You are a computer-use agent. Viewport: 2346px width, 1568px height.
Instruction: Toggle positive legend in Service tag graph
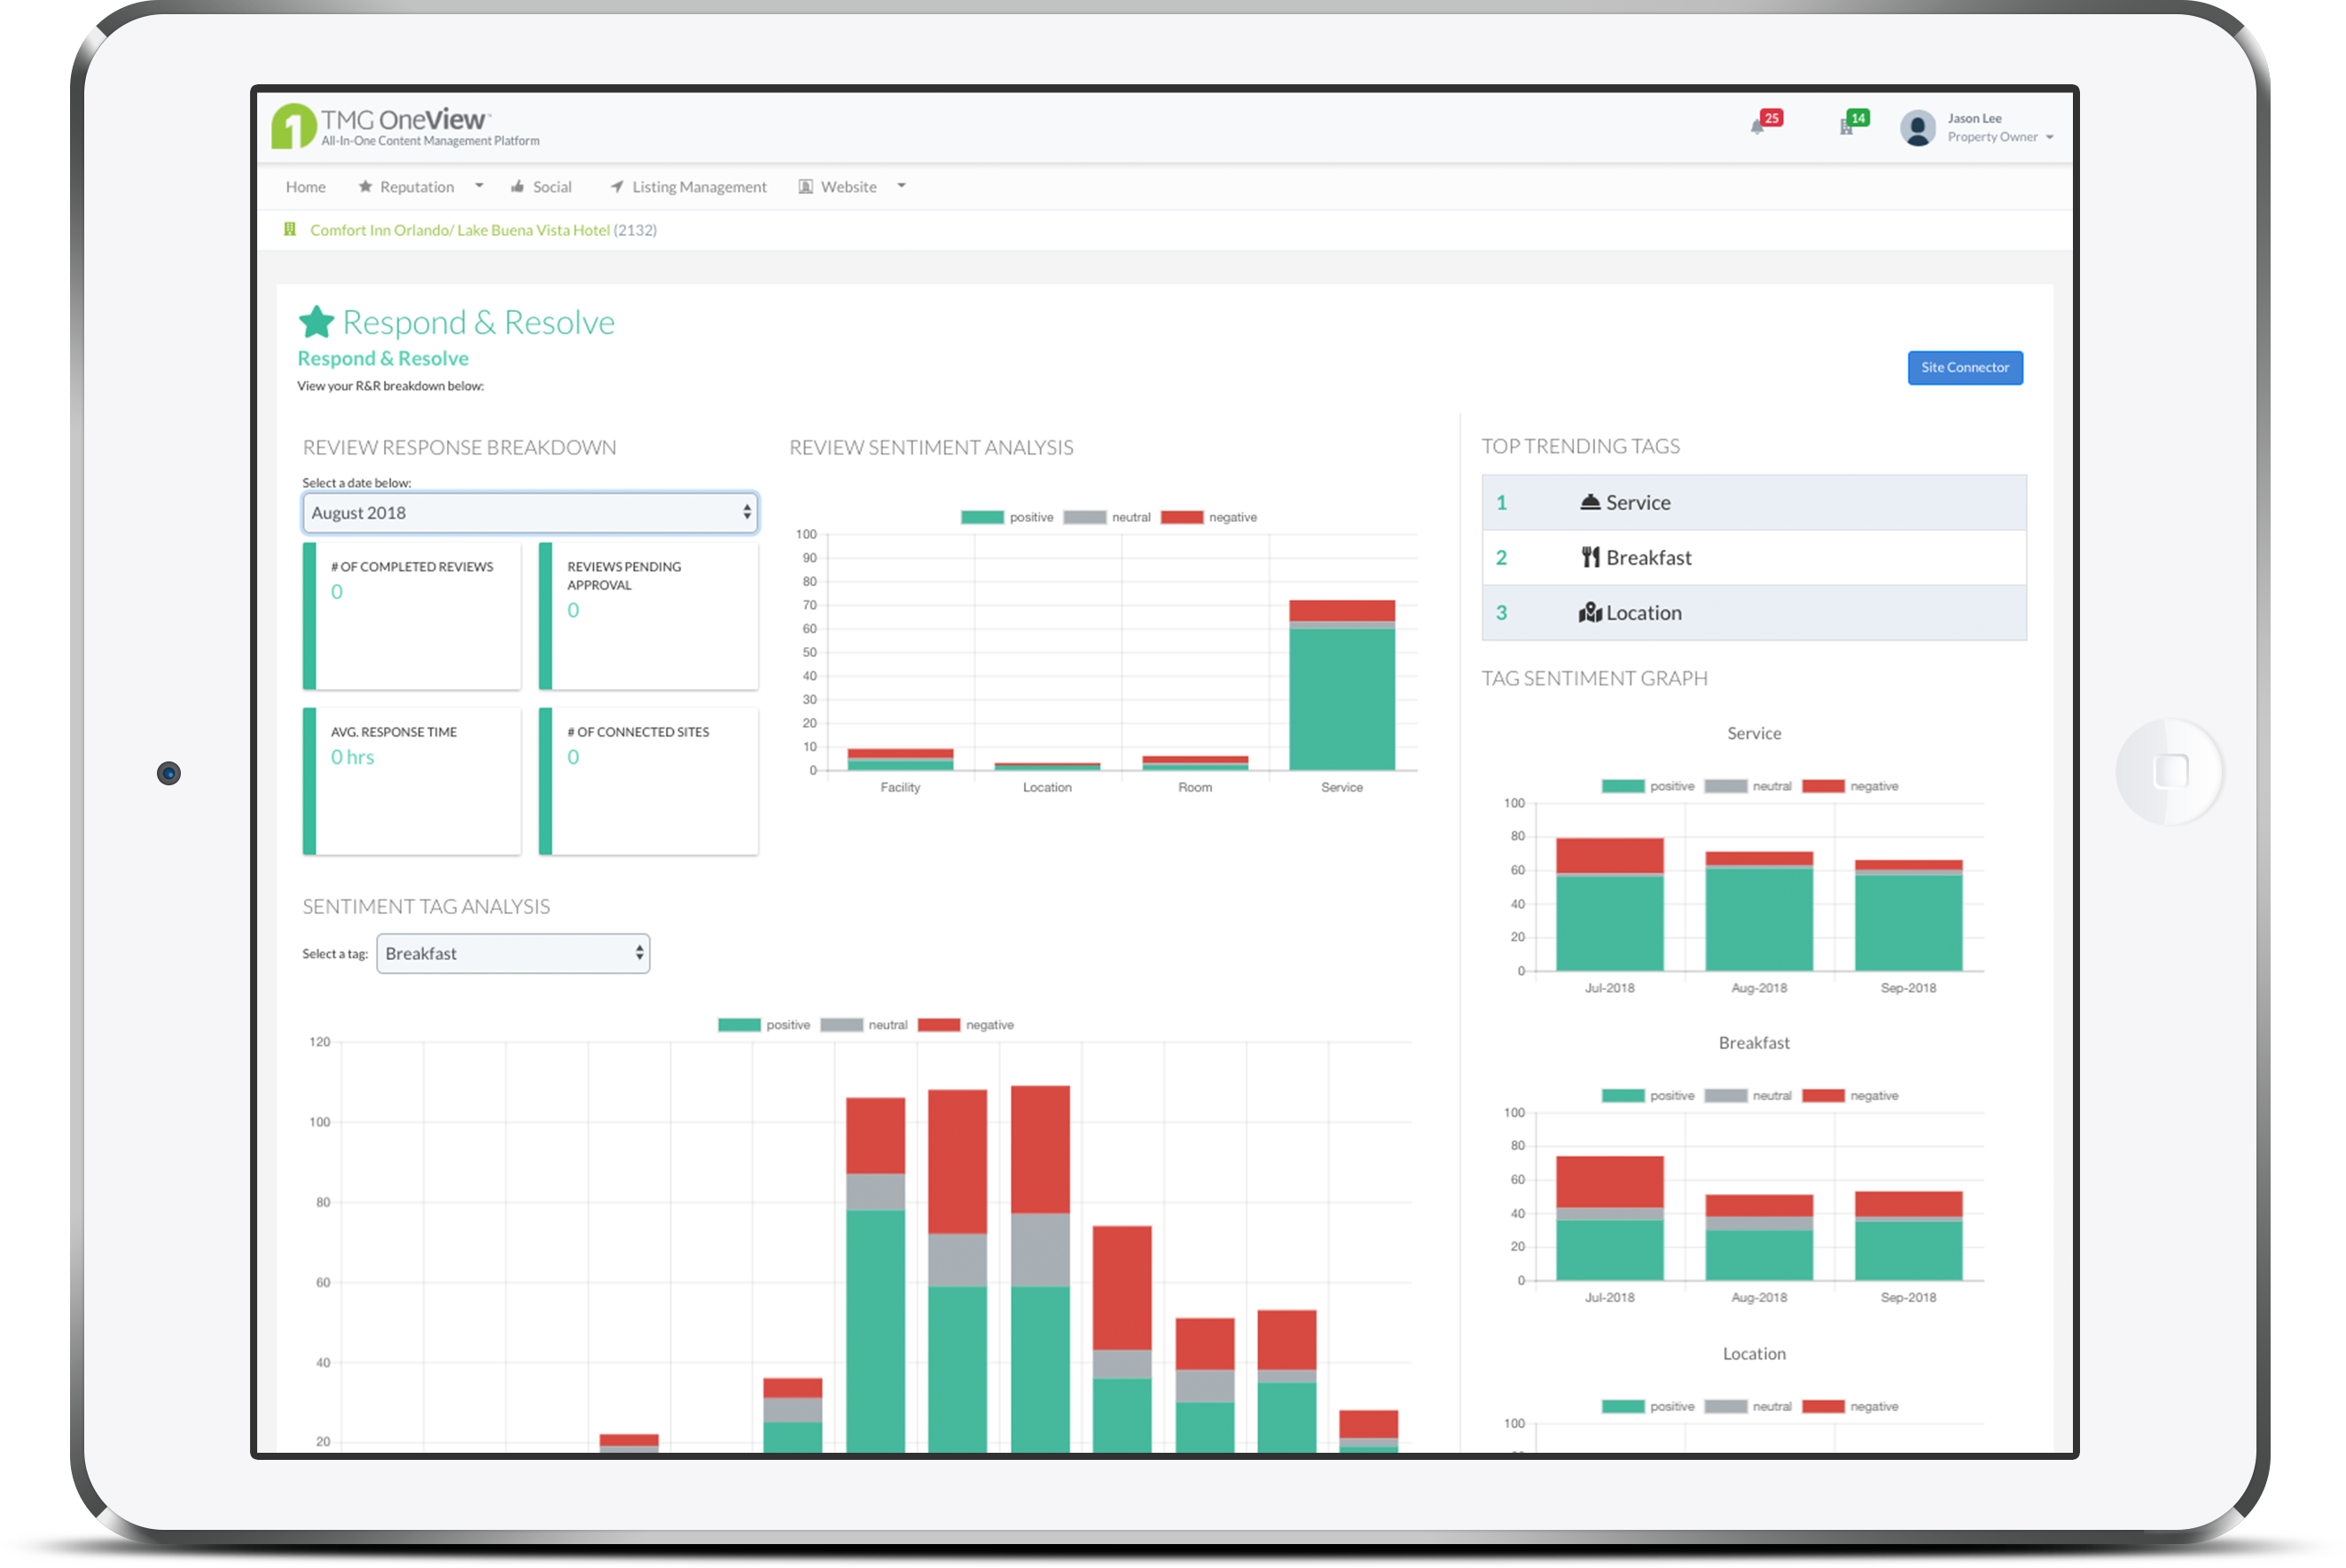[1648, 786]
